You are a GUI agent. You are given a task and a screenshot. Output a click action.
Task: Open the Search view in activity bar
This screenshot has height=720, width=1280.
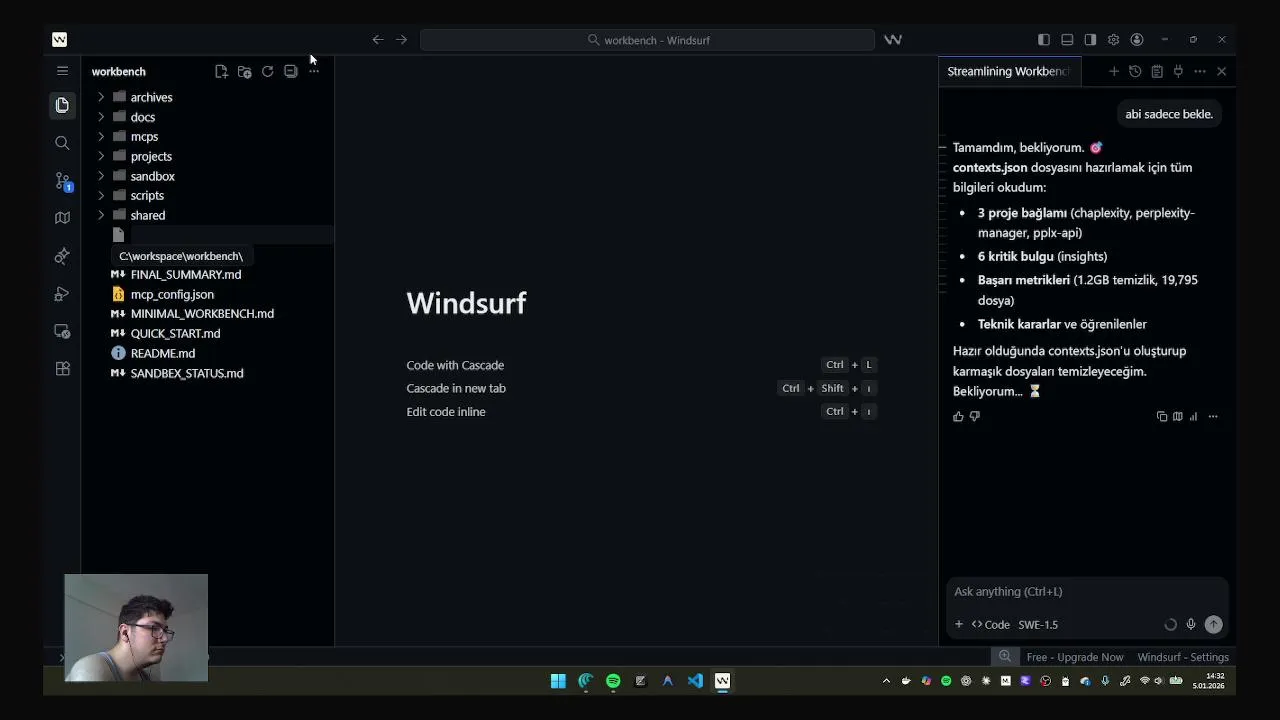62,143
